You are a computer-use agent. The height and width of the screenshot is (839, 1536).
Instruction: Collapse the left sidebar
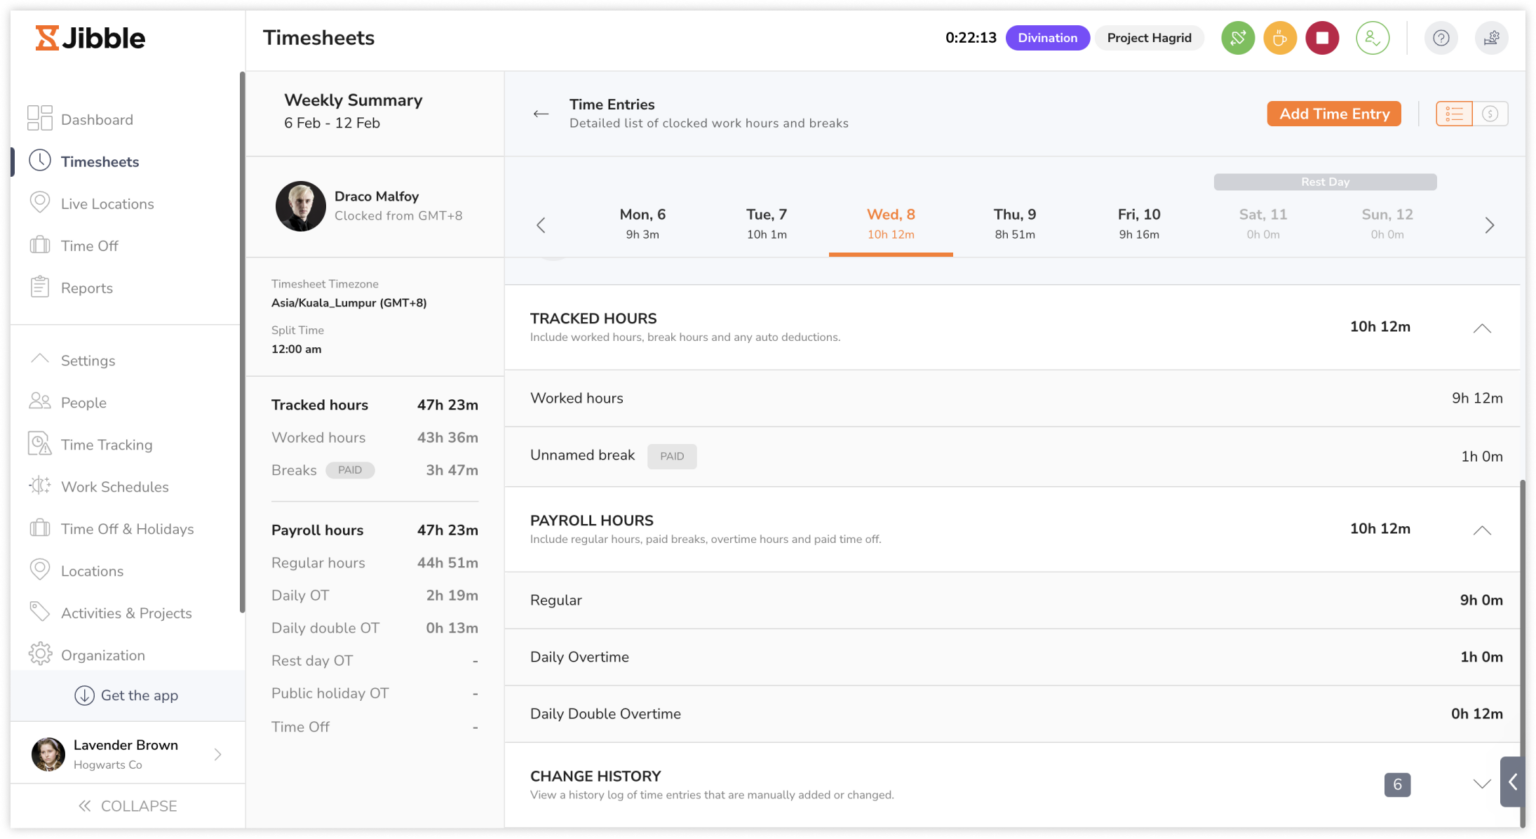pos(127,806)
